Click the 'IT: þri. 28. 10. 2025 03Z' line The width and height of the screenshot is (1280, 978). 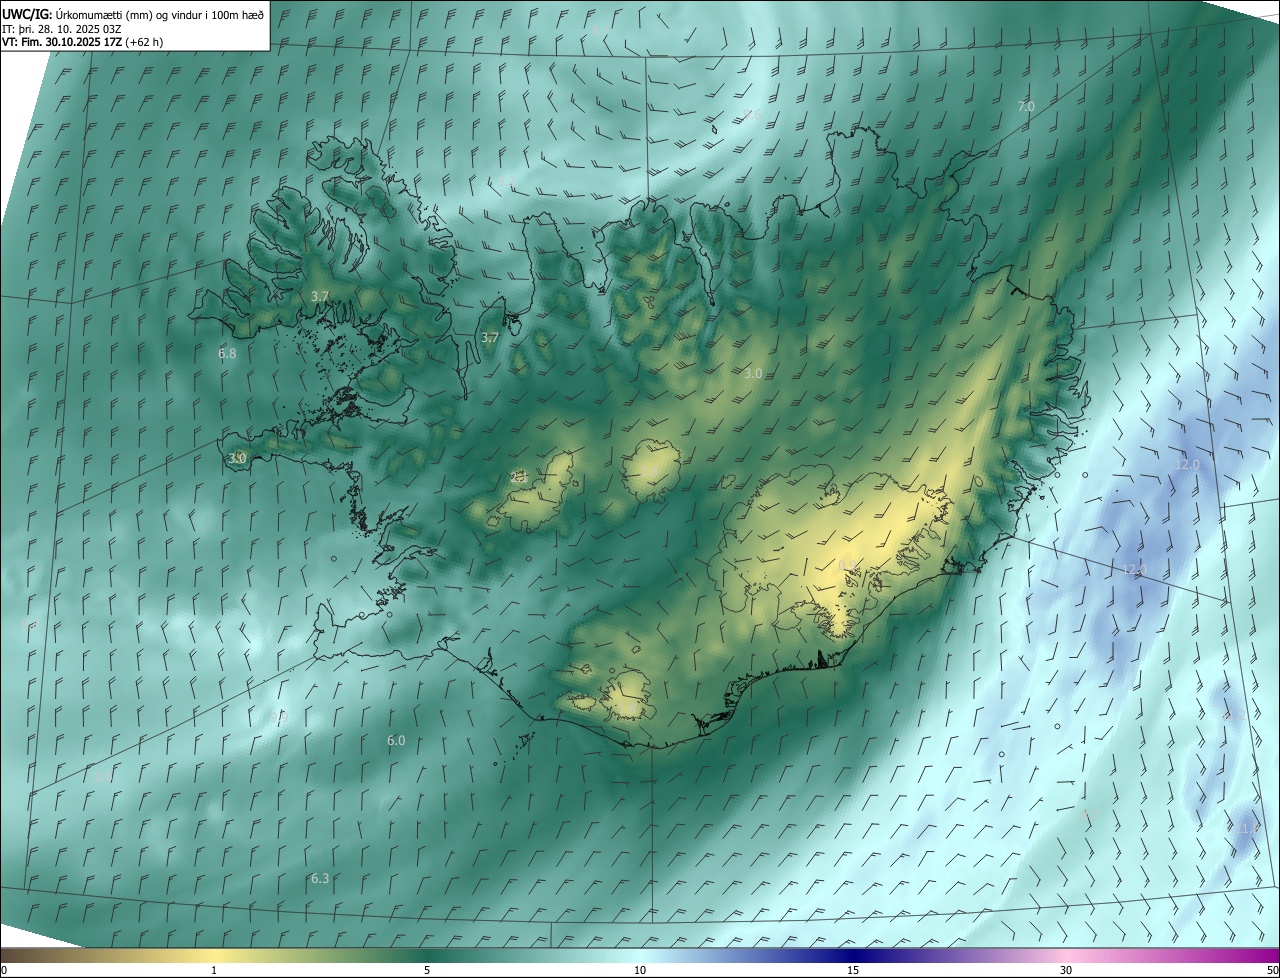[x=61, y=28]
